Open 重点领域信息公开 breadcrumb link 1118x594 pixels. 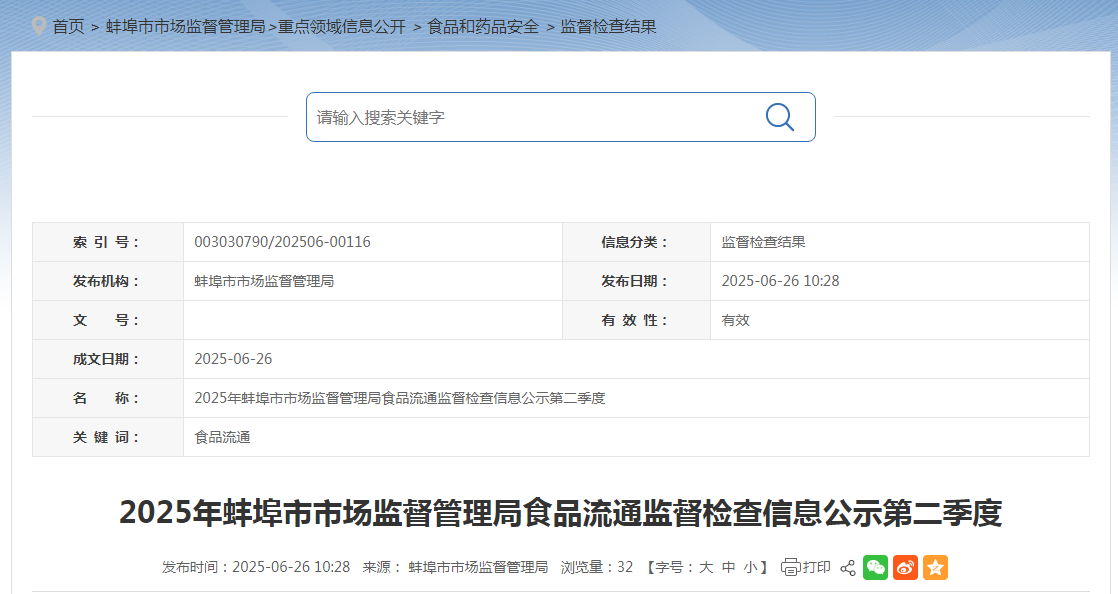(x=342, y=27)
